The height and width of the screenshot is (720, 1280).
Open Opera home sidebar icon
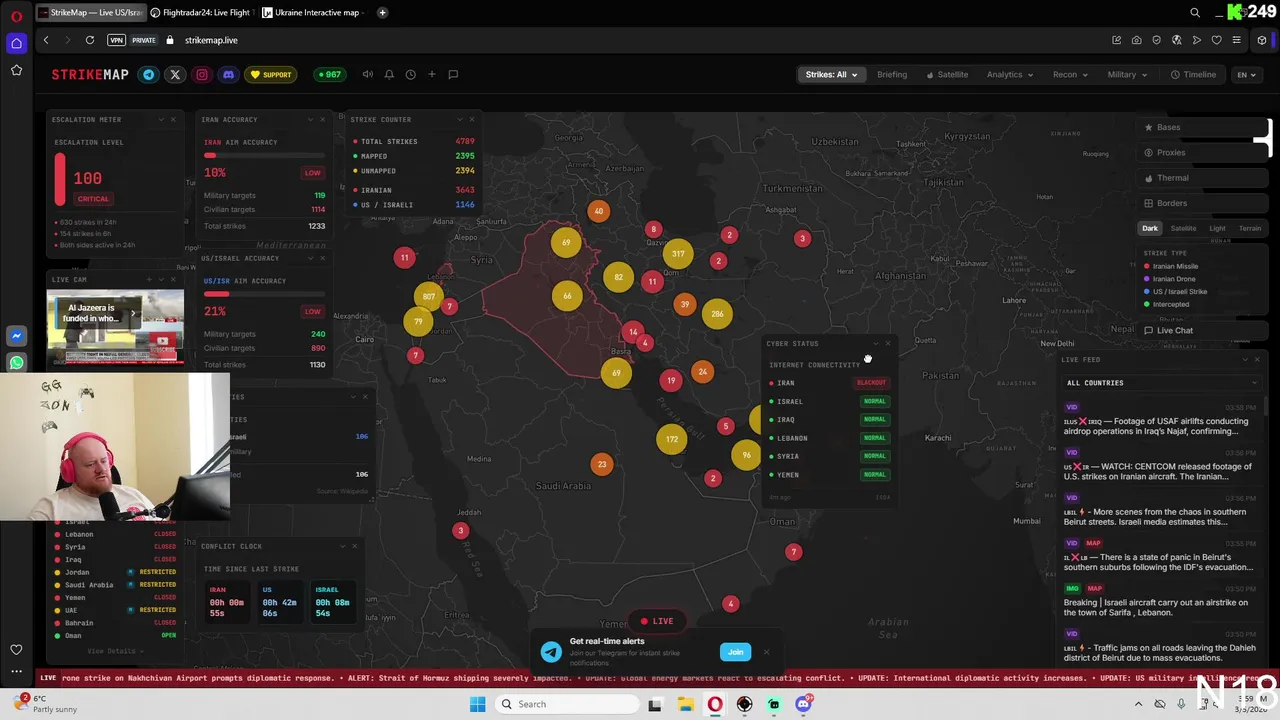pos(16,43)
